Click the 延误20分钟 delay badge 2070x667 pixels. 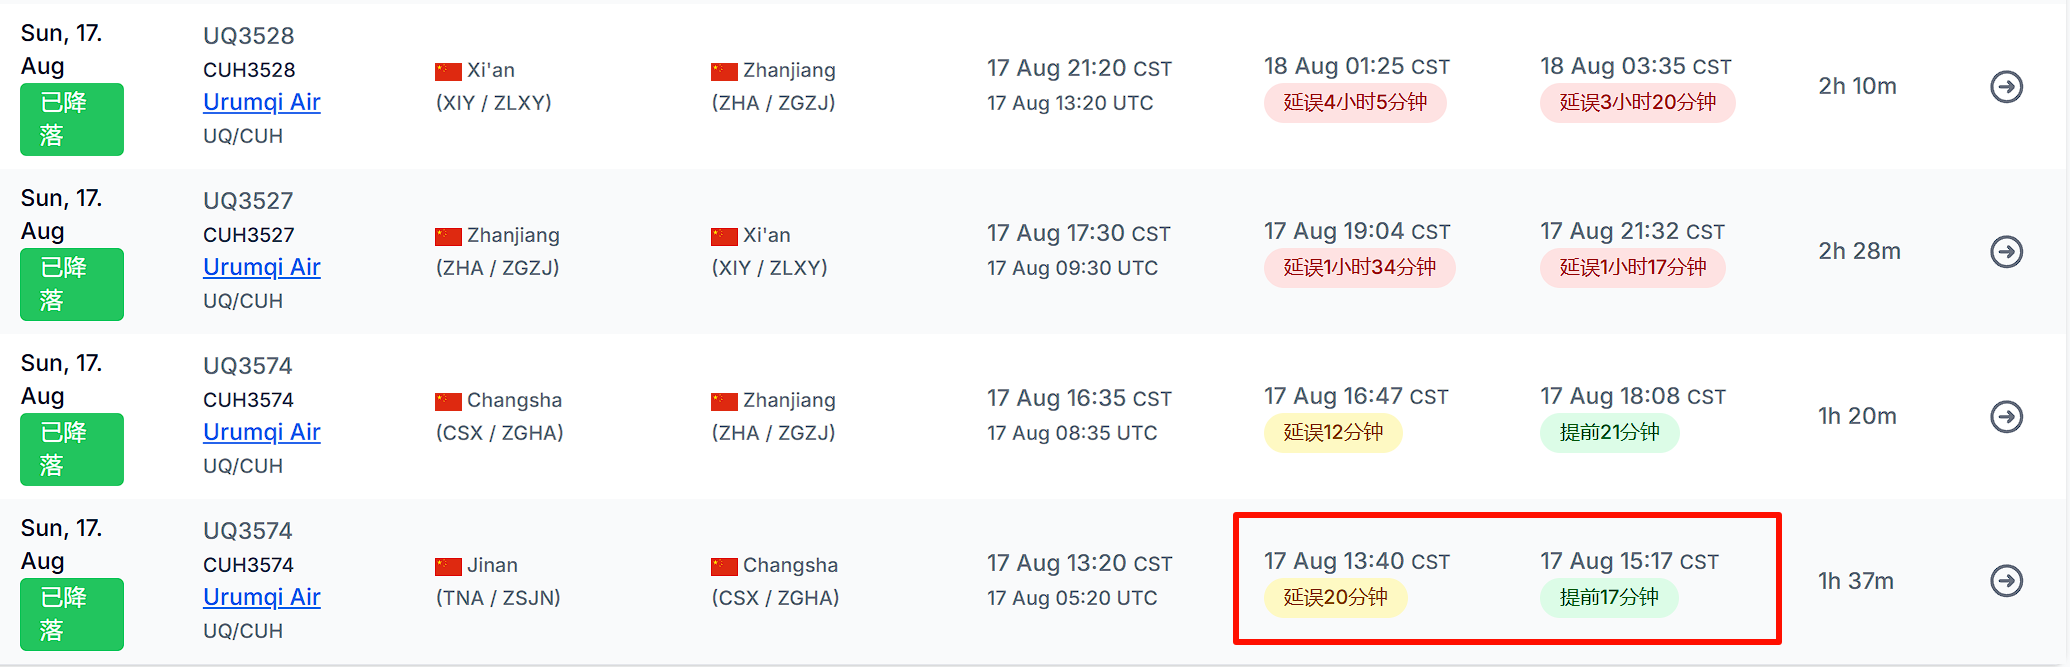[x=1335, y=598]
